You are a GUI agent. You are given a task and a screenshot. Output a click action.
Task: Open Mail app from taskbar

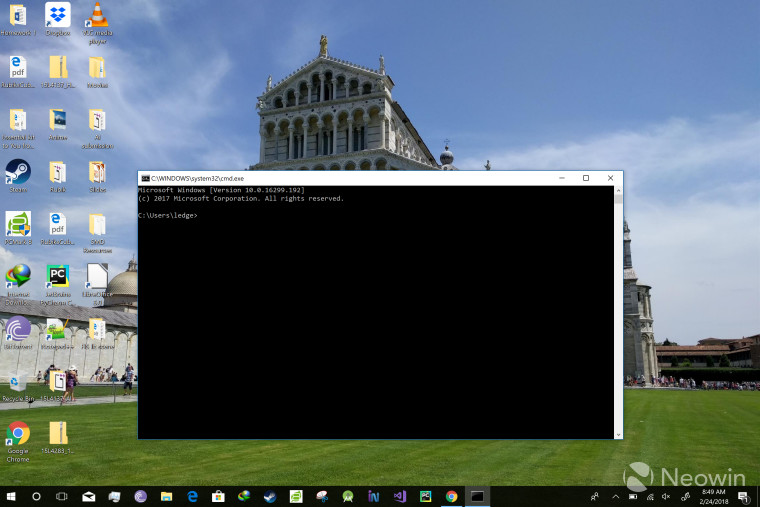(x=89, y=496)
